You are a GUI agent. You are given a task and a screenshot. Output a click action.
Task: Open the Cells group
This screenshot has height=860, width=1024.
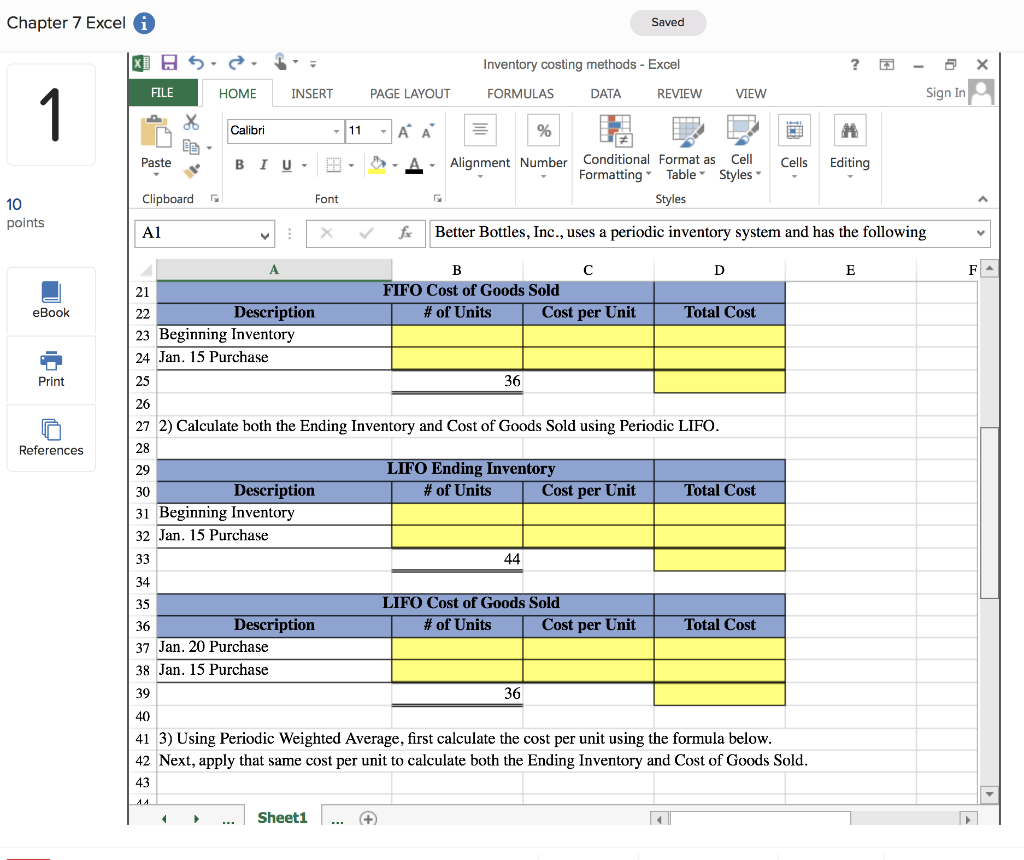coord(794,147)
